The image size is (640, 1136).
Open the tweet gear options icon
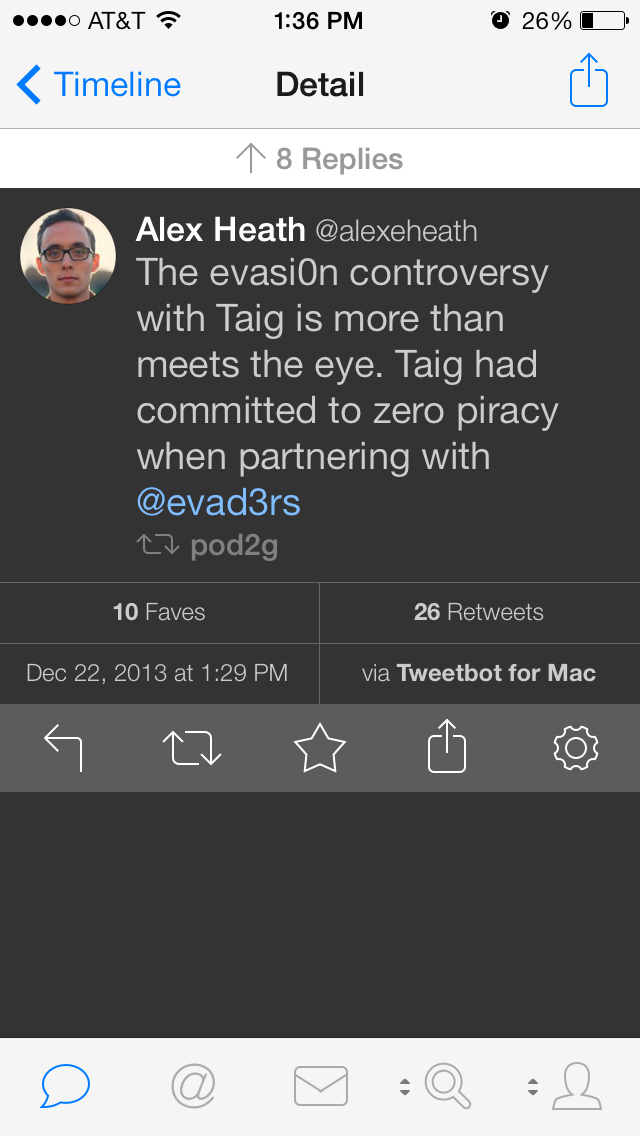pyautogui.click(x=575, y=747)
